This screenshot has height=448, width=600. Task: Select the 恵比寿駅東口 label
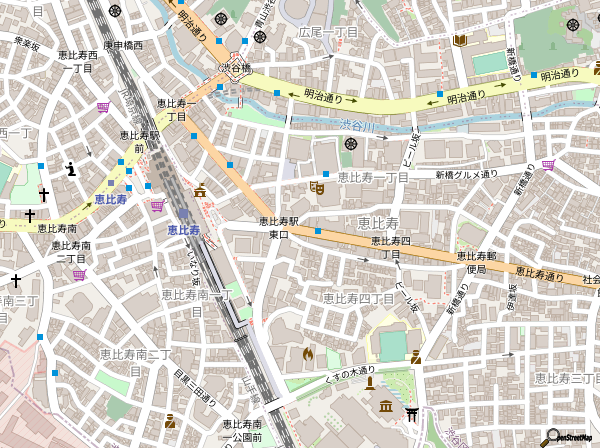click(279, 227)
